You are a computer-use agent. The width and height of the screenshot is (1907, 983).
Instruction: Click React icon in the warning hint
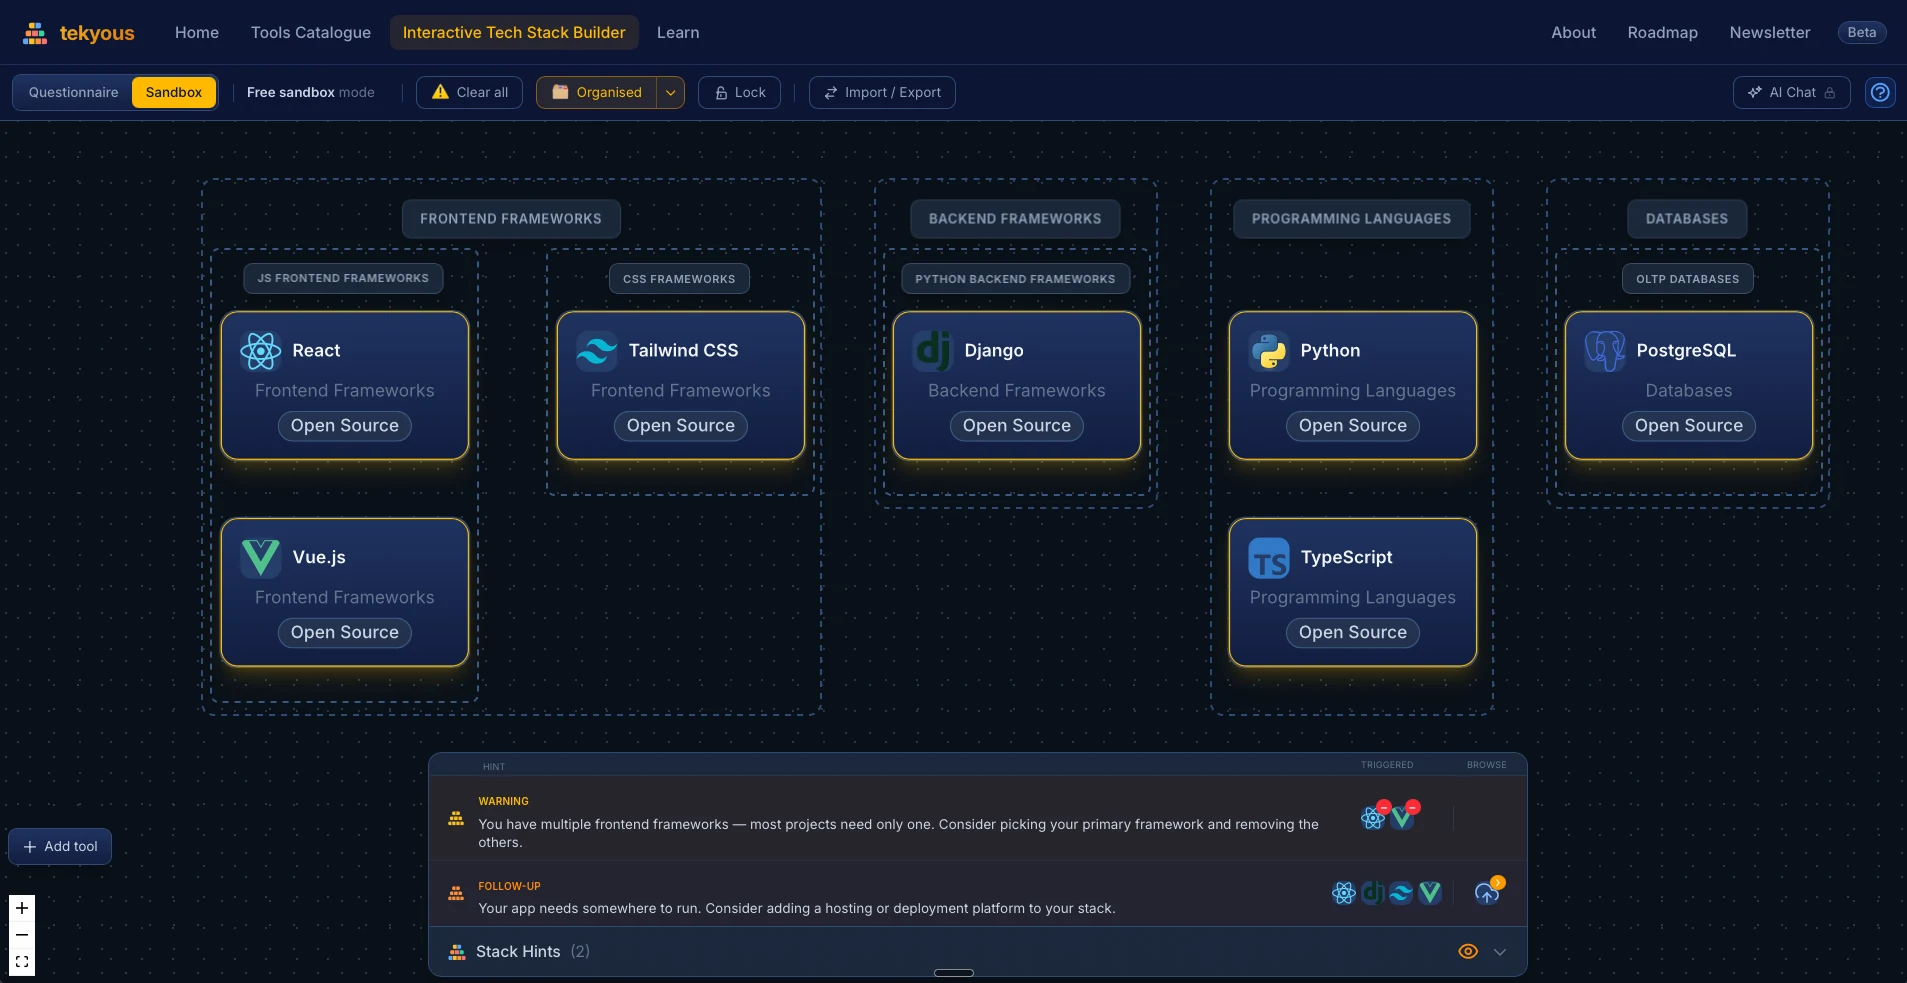[1373, 818]
